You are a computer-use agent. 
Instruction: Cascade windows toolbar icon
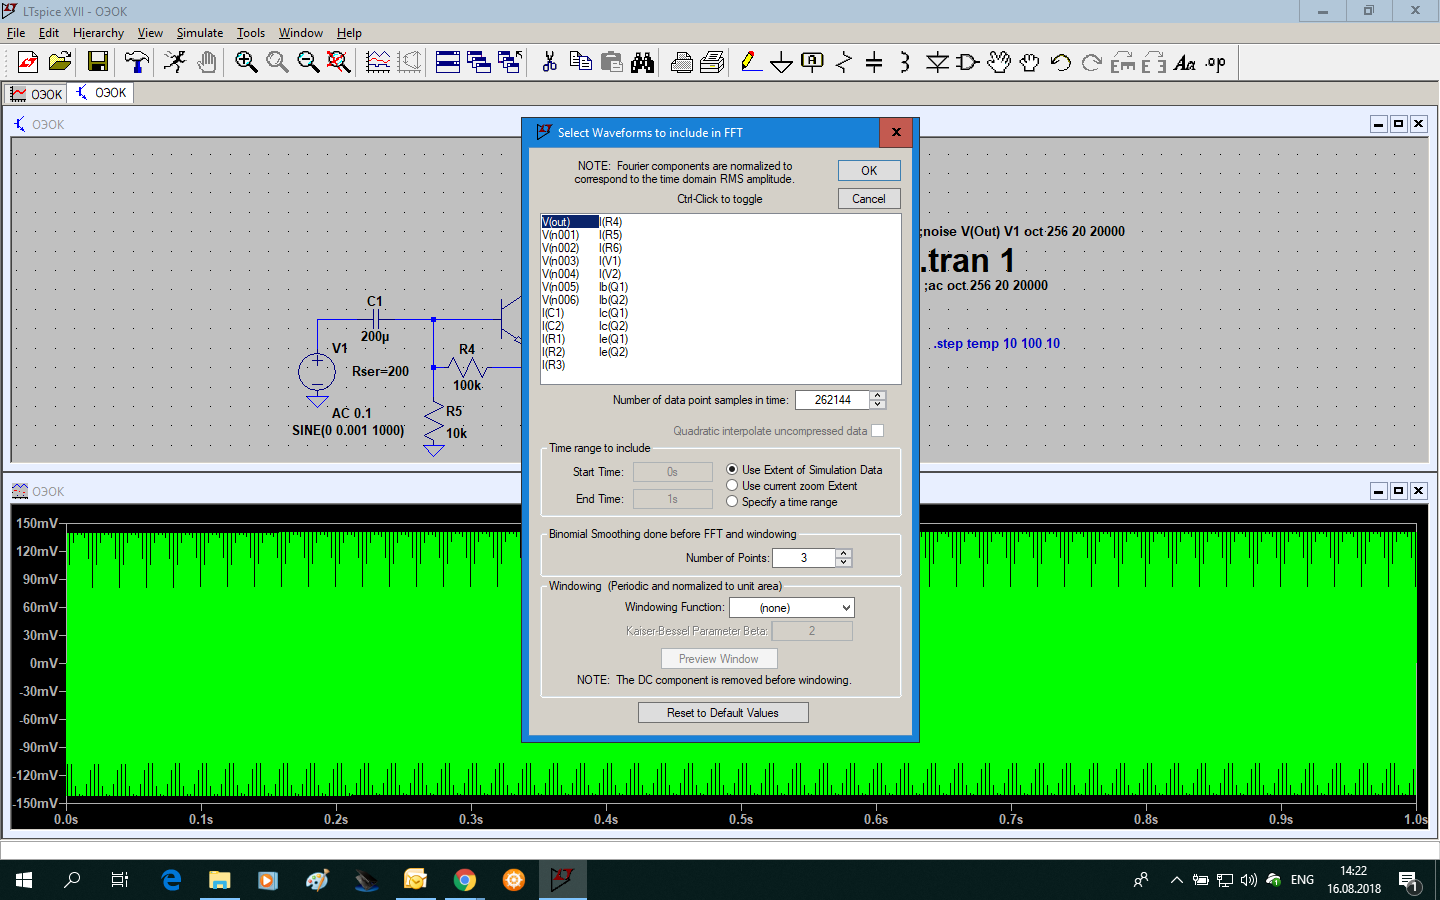point(479,62)
